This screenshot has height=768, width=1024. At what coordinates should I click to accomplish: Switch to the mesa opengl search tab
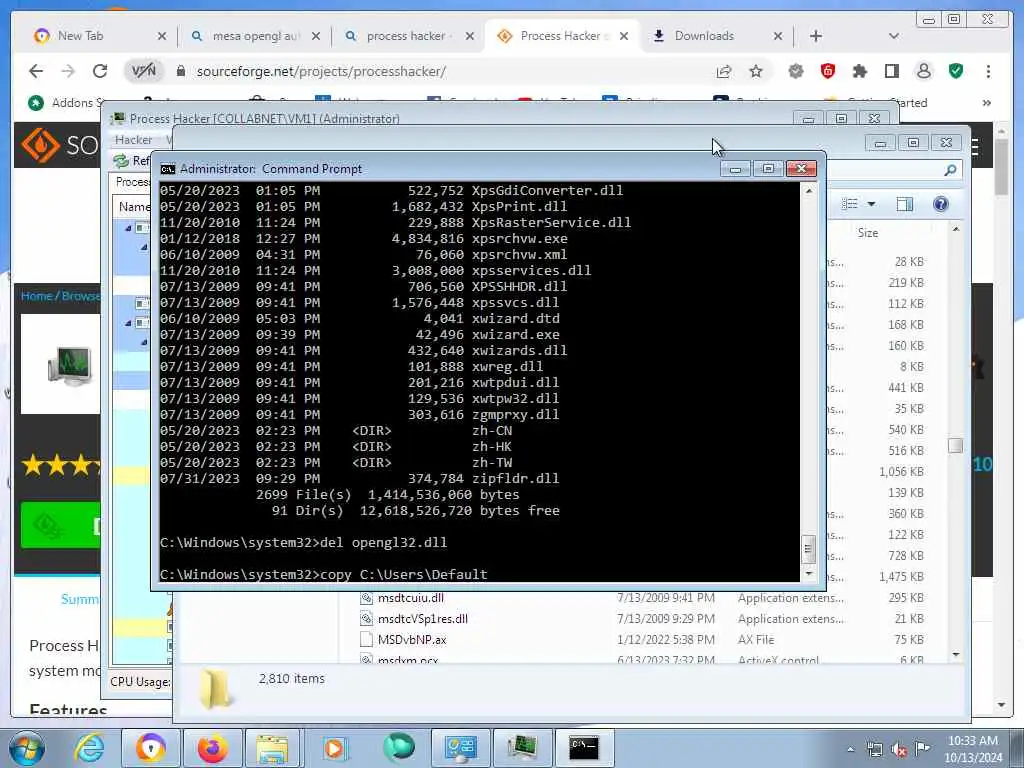255,36
